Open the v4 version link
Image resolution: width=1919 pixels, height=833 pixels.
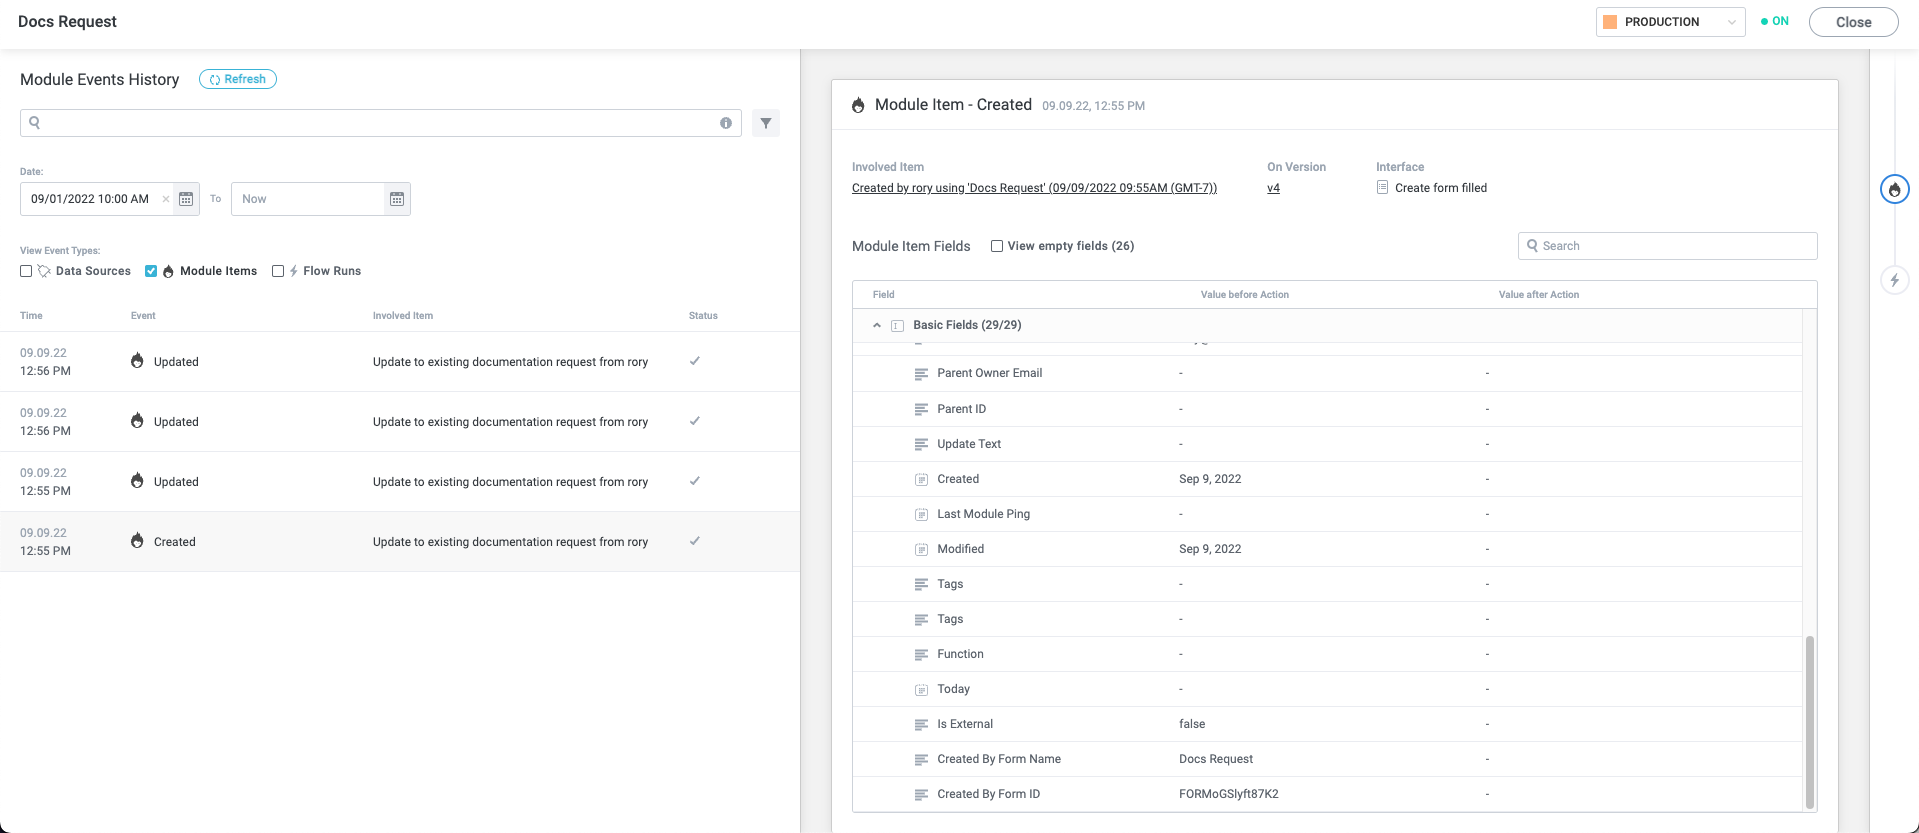tap(1273, 188)
